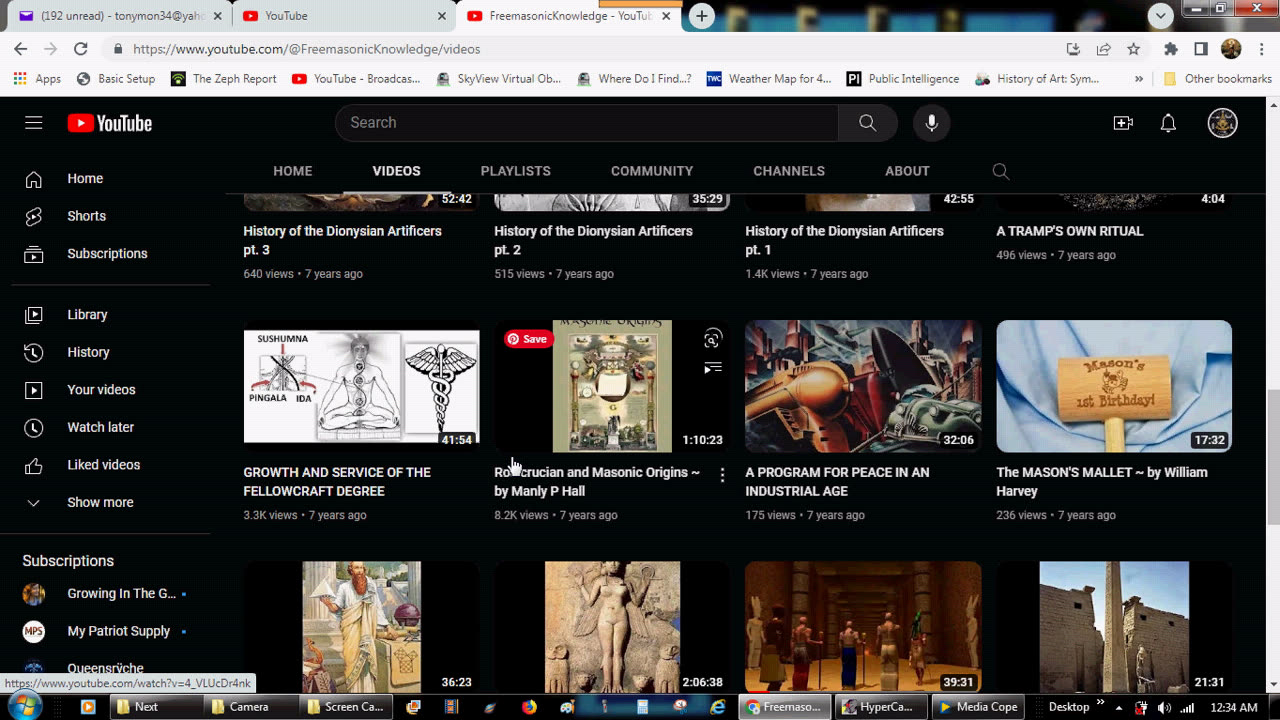Open the 2:06:38 relief carving video thumbnail
The height and width of the screenshot is (720, 1280).
612,627
